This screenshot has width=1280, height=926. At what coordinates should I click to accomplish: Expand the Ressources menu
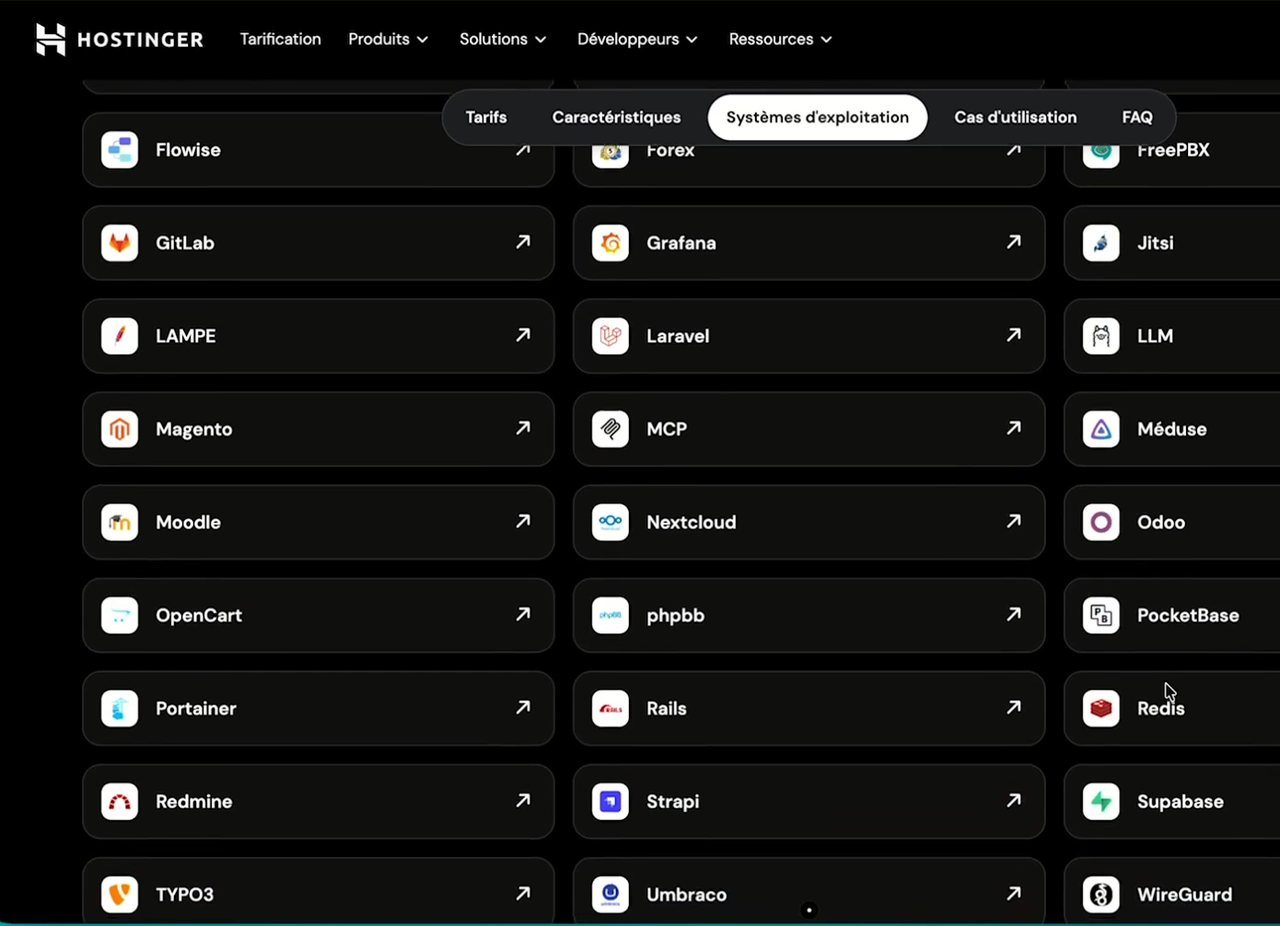pos(780,39)
